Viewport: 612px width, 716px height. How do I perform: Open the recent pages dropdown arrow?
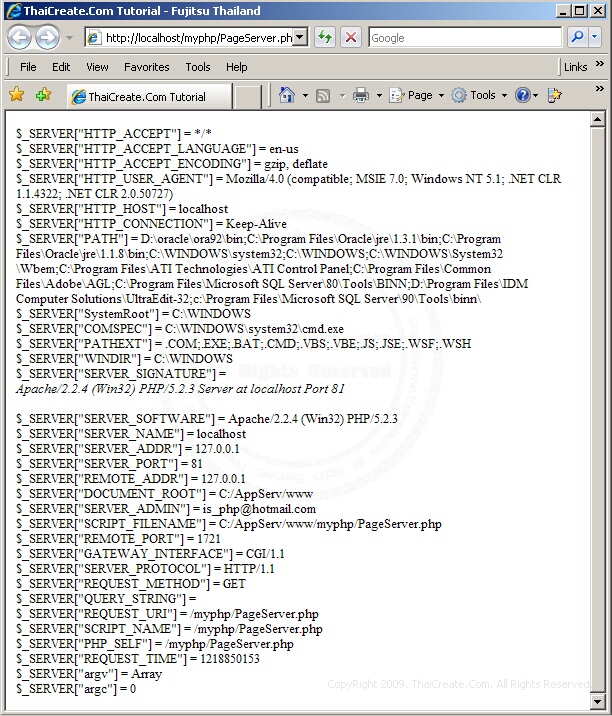69,38
